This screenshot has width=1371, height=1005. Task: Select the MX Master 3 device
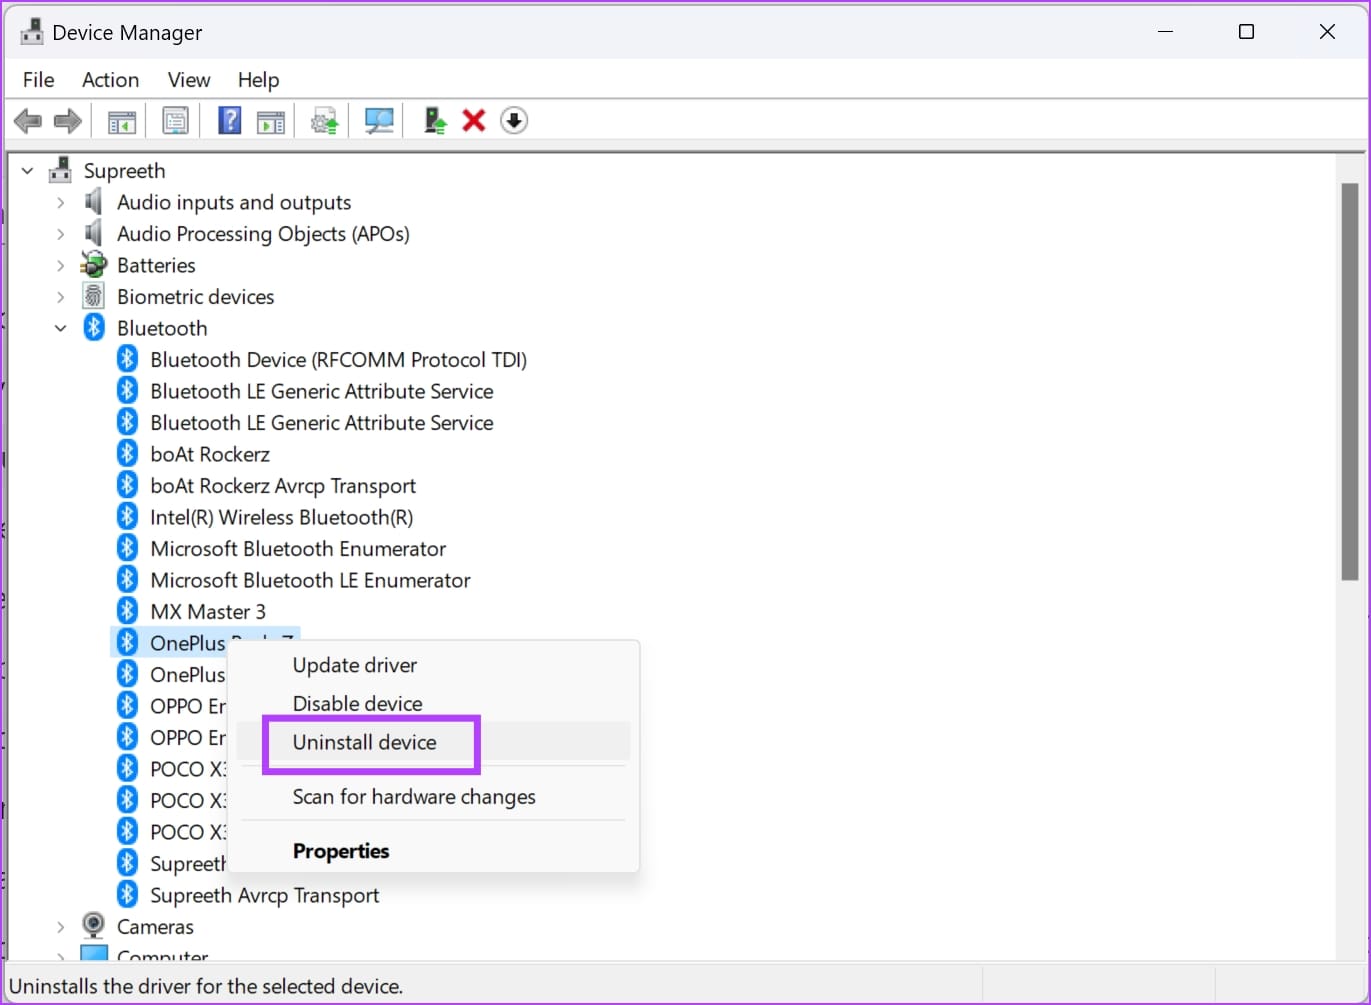pyautogui.click(x=207, y=611)
